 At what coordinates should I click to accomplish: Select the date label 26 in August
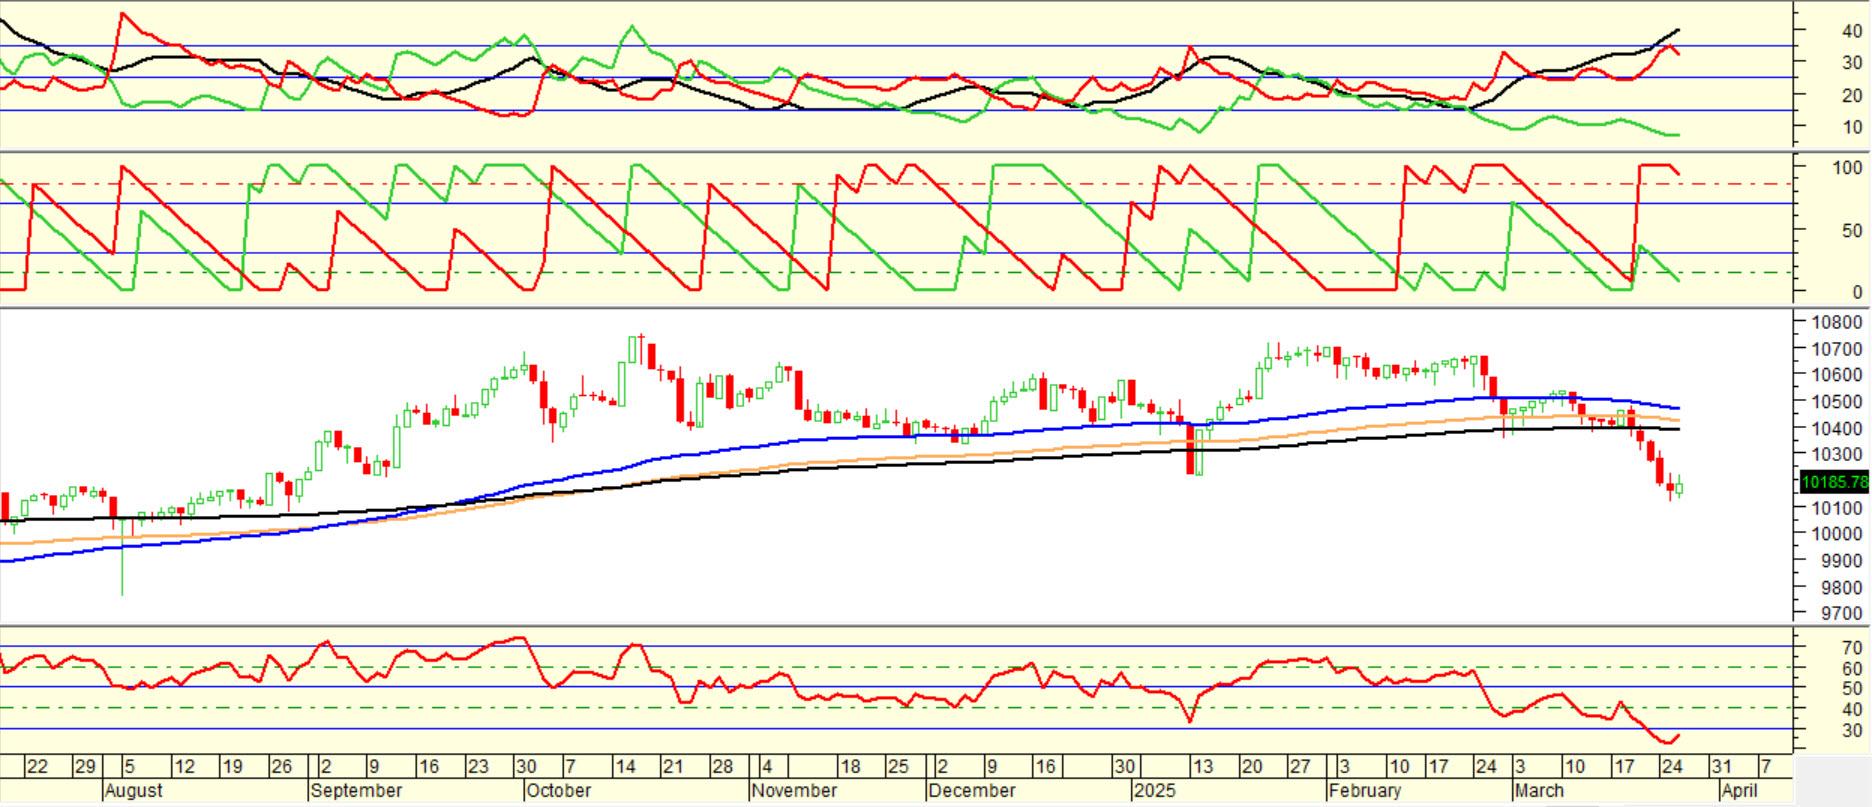(282, 767)
